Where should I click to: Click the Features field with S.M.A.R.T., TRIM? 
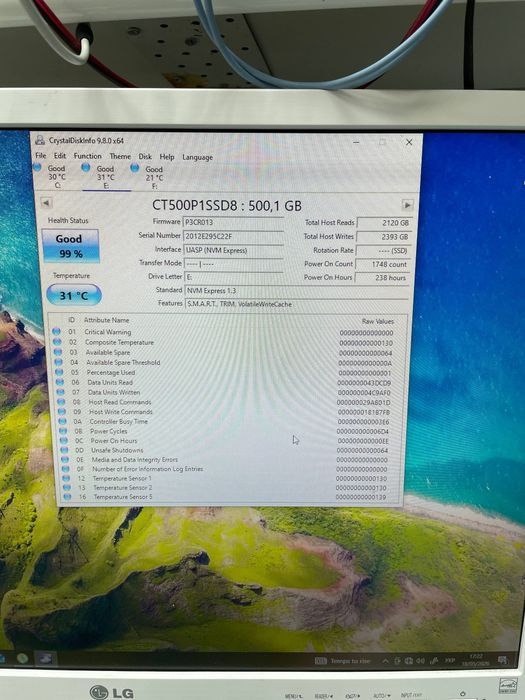[296, 304]
